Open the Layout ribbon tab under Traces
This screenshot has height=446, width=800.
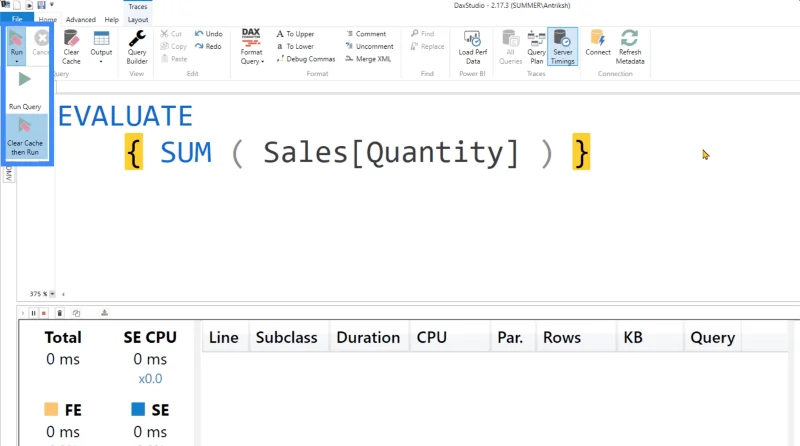pyautogui.click(x=138, y=20)
